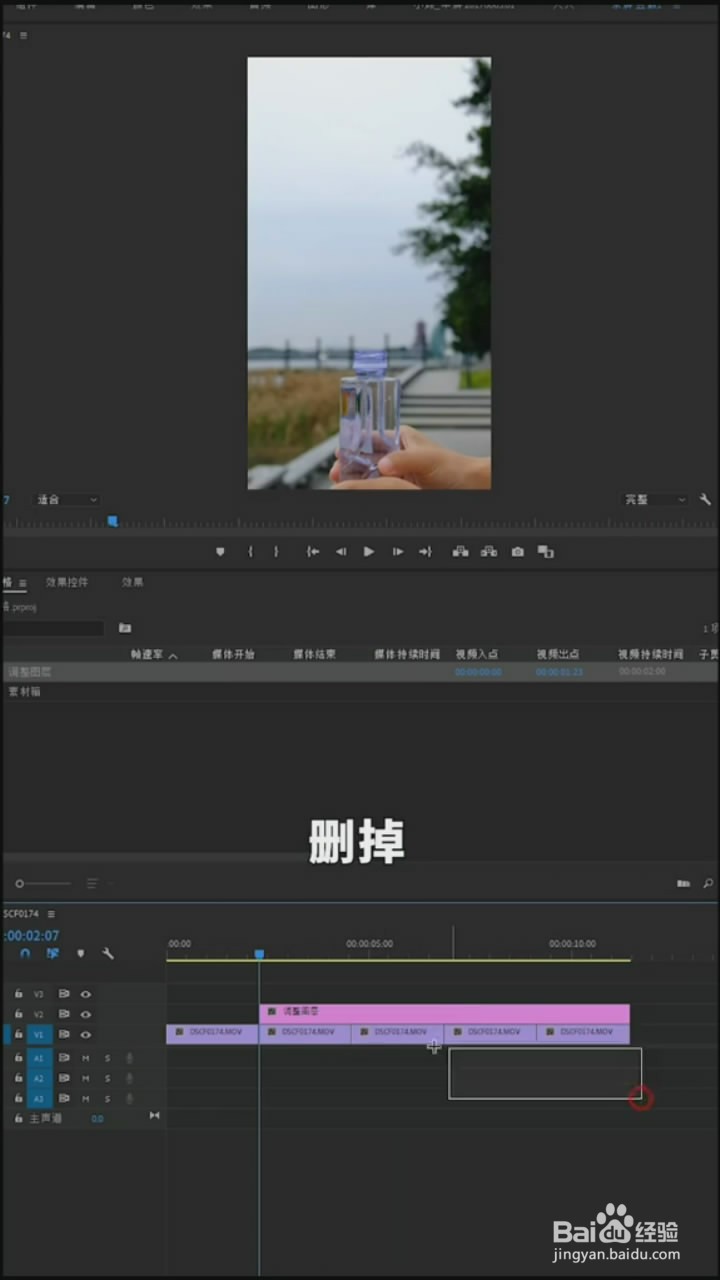Viewport: 720px width, 1280px height.
Task: Switch to the 效果控件 tab
Action: click(x=67, y=582)
